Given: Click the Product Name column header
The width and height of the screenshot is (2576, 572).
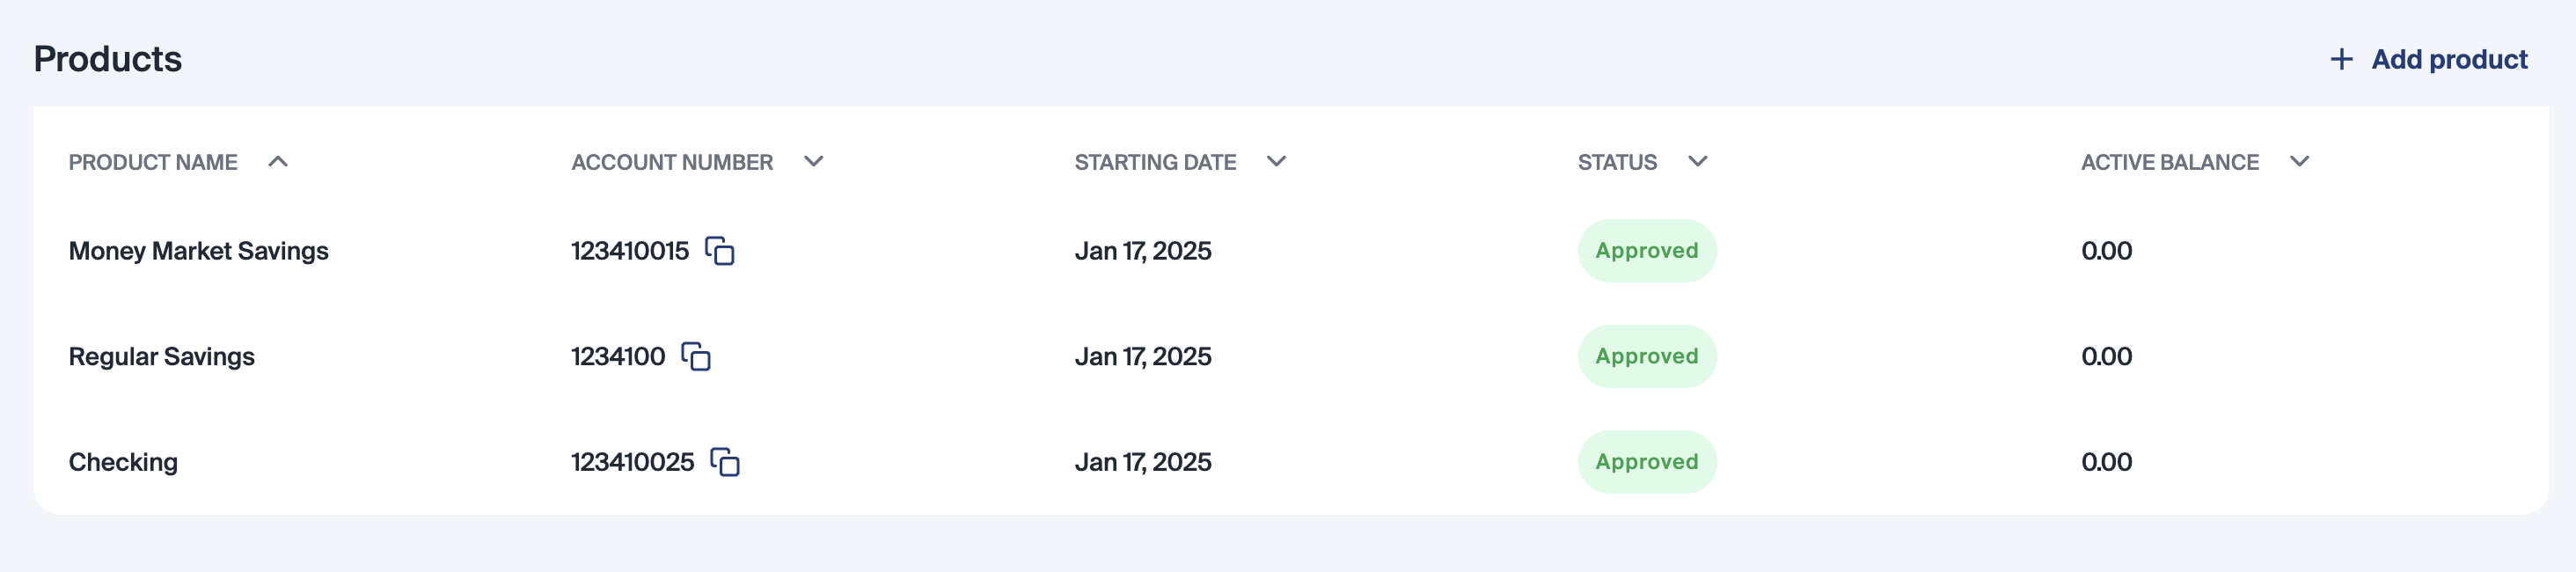Looking at the screenshot, I should point(153,162).
